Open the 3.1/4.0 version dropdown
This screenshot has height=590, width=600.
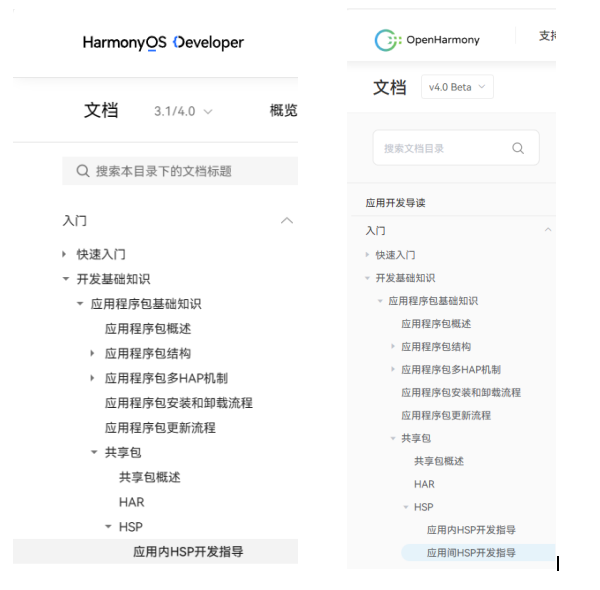click(183, 111)
